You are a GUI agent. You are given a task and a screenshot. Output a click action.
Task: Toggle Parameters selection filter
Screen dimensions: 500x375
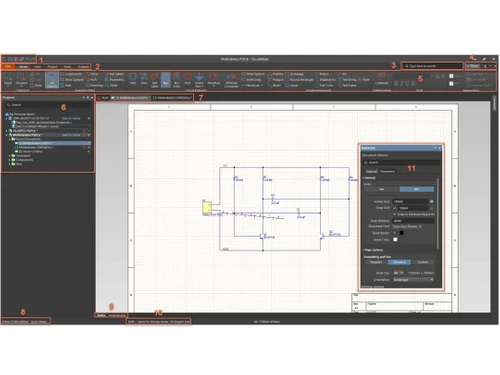[x=115, y=80]
